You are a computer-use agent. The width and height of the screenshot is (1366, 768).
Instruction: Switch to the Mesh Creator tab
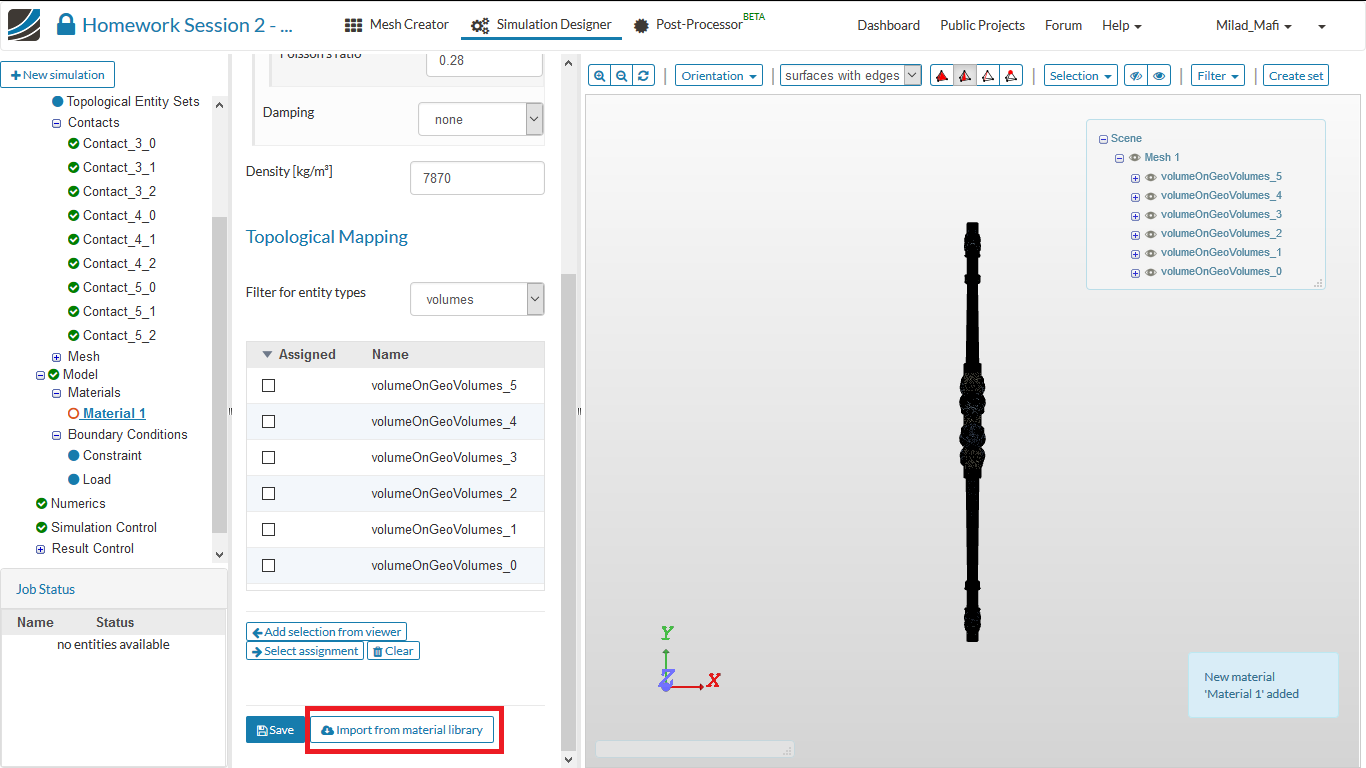click(396, 24)
